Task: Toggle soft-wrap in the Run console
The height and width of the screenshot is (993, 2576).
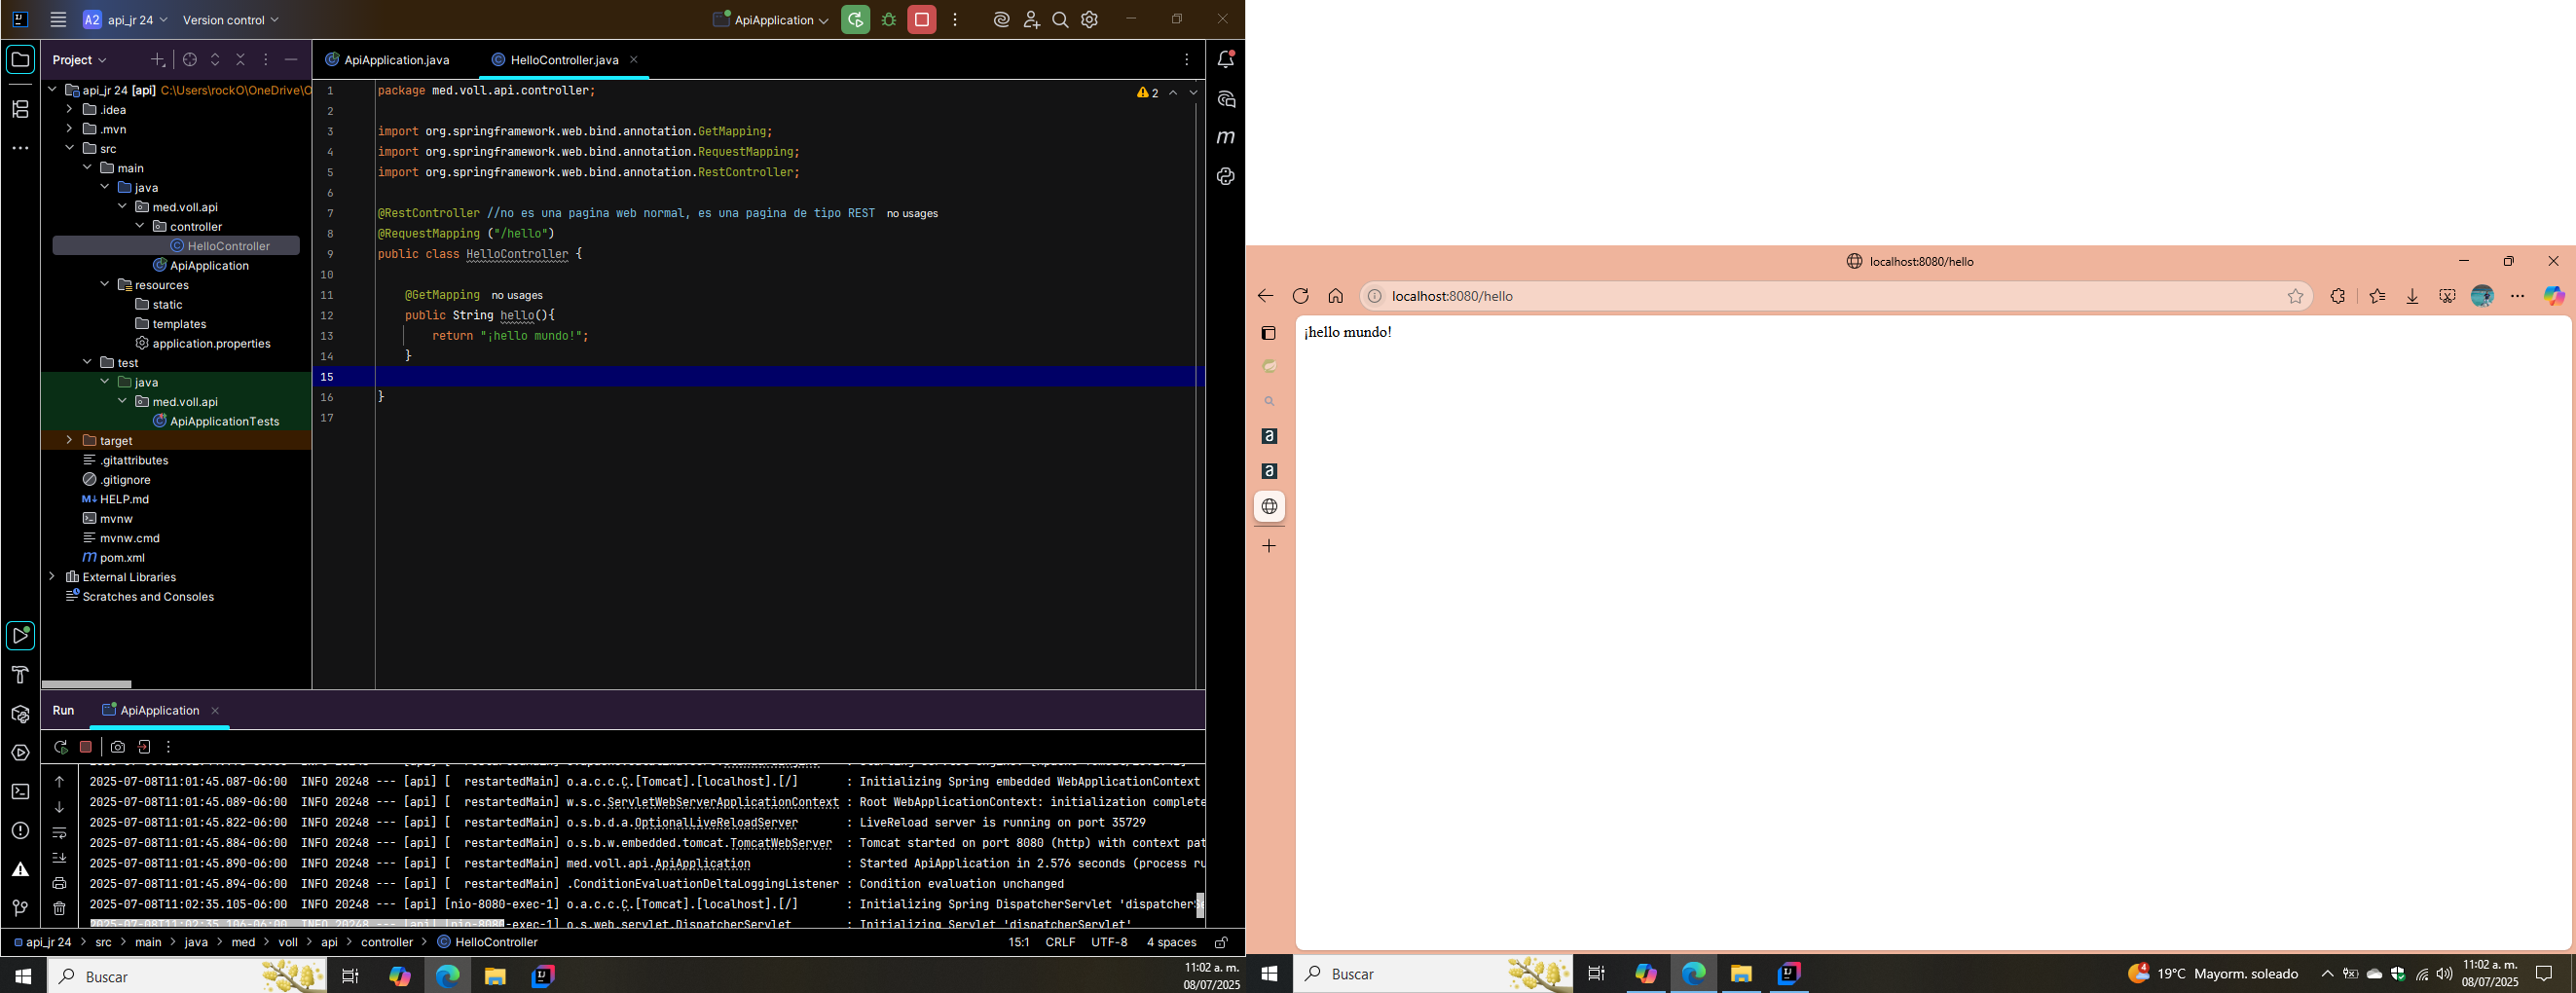Action: coord(59,832)
